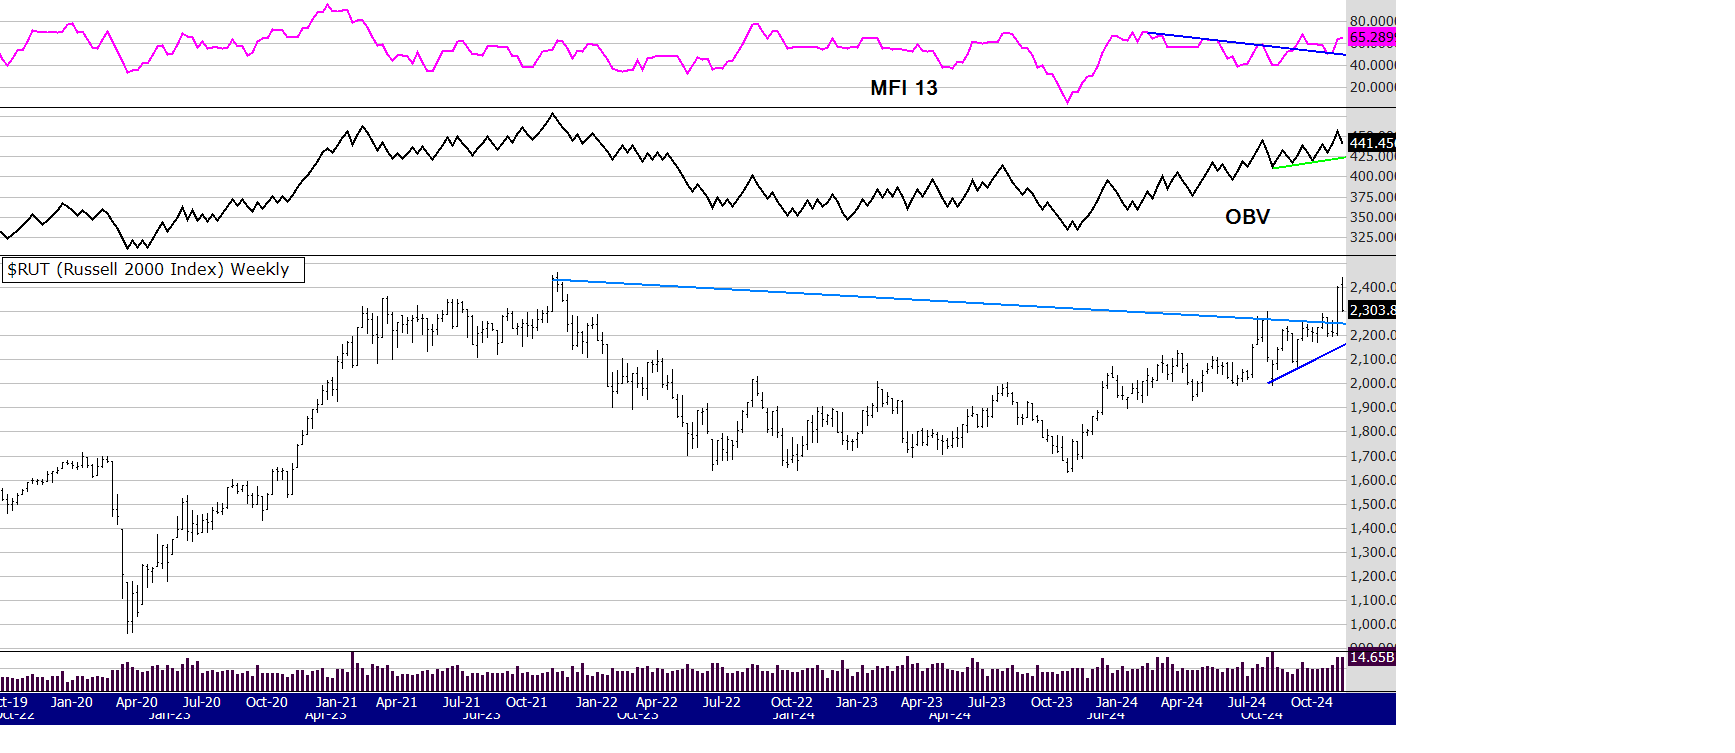Select the blue trendline on the MFI panel
Viewport: 1735px width, 753px height.
coord(1247,44)
